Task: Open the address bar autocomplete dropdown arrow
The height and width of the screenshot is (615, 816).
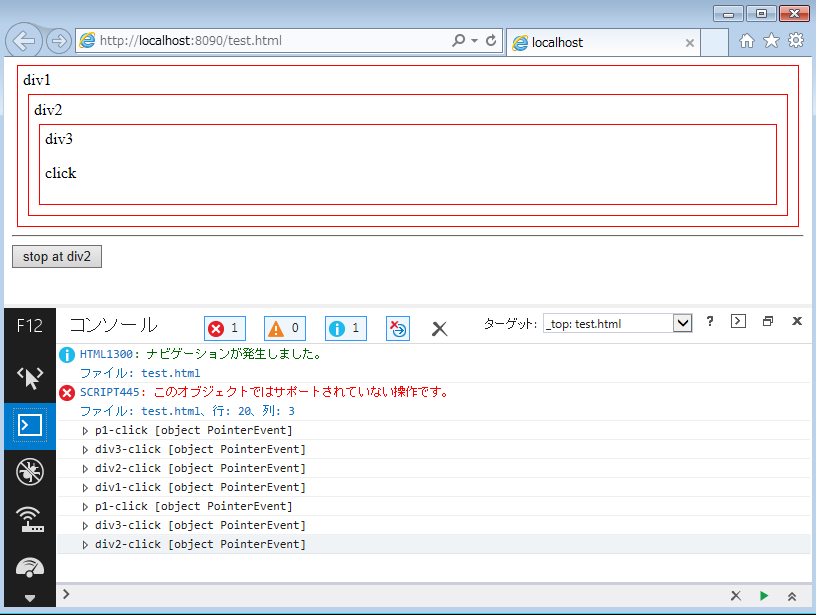Action: click(475, 41)
